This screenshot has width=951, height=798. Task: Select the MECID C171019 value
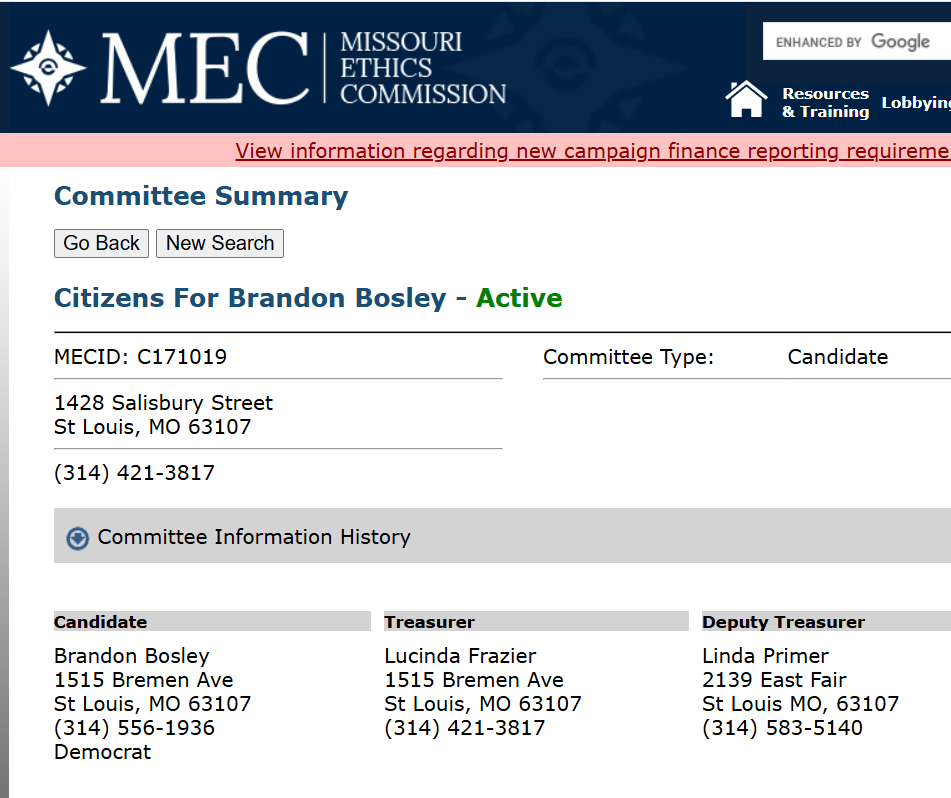[x=186, y=357]
